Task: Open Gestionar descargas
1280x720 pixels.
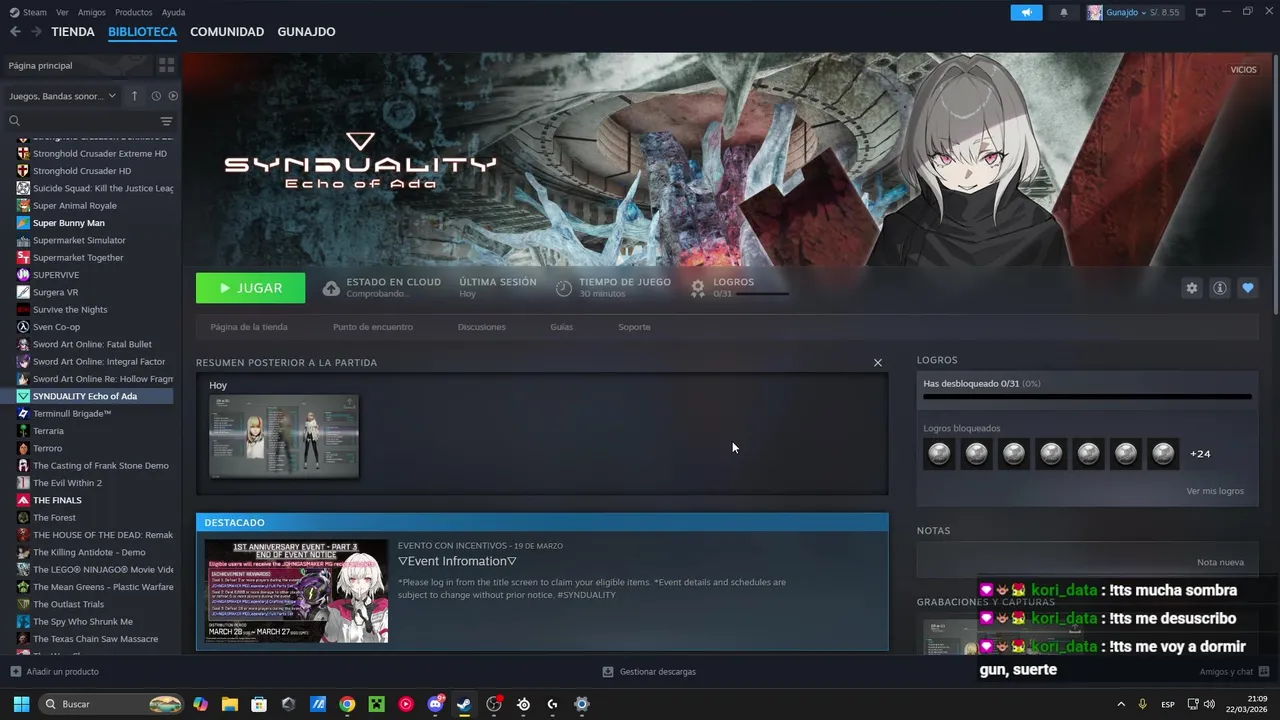Action: pos(649,672)
